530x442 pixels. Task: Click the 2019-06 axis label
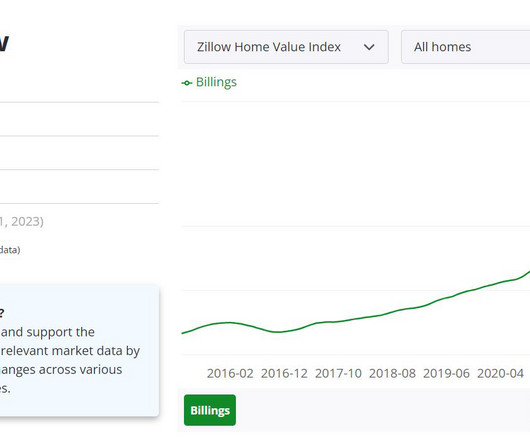(x=447, y=373)
